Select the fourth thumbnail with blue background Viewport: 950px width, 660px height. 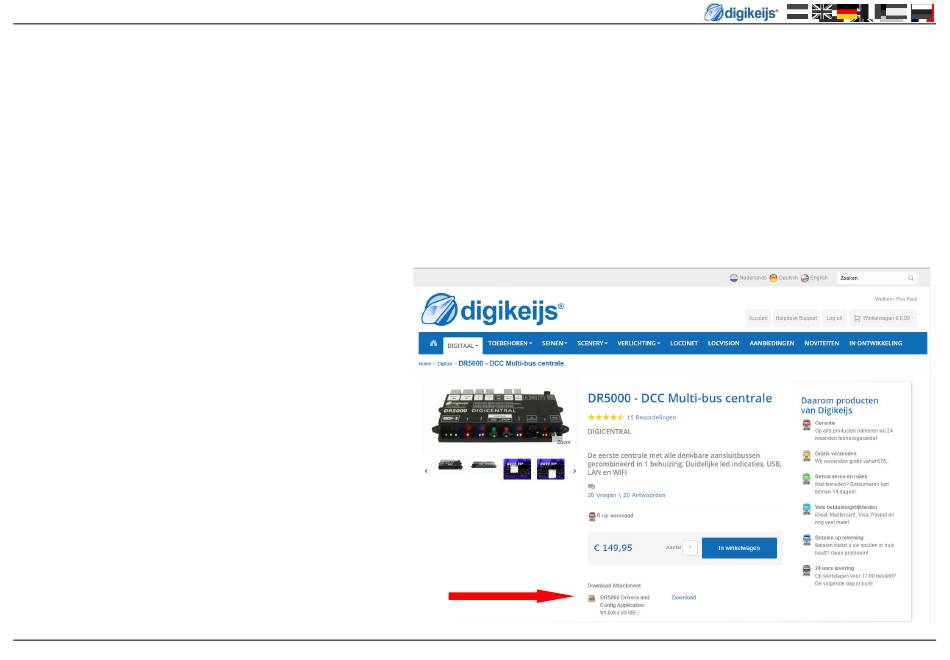551,469
